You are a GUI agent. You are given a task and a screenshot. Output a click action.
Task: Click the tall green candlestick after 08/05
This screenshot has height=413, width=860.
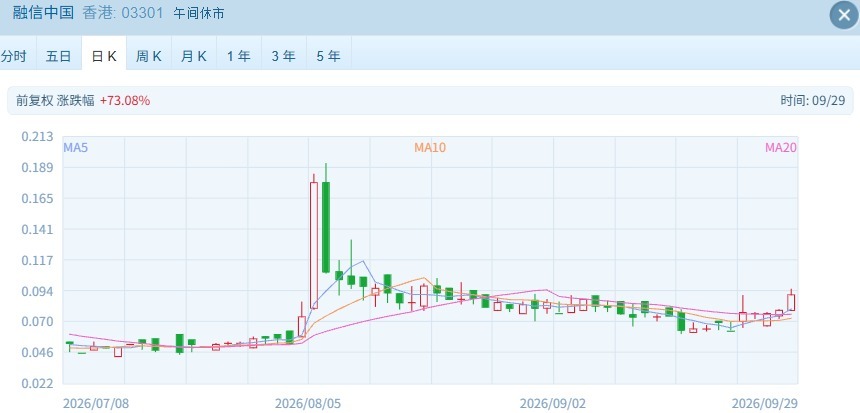(326, 227)
